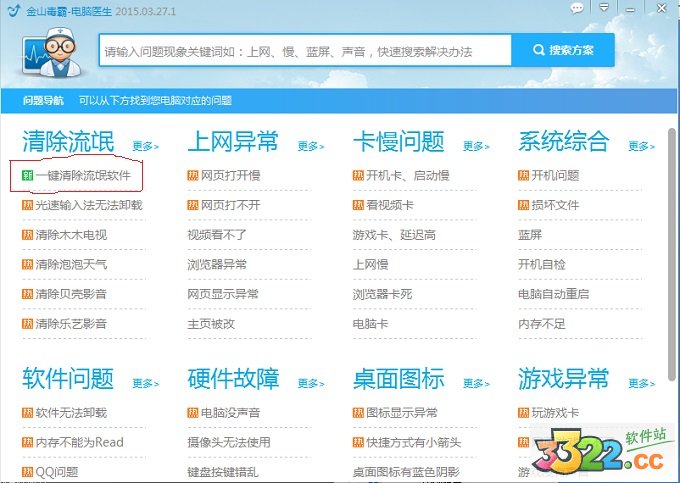Click 浏览器异常
680x483 pixels.
217,264
